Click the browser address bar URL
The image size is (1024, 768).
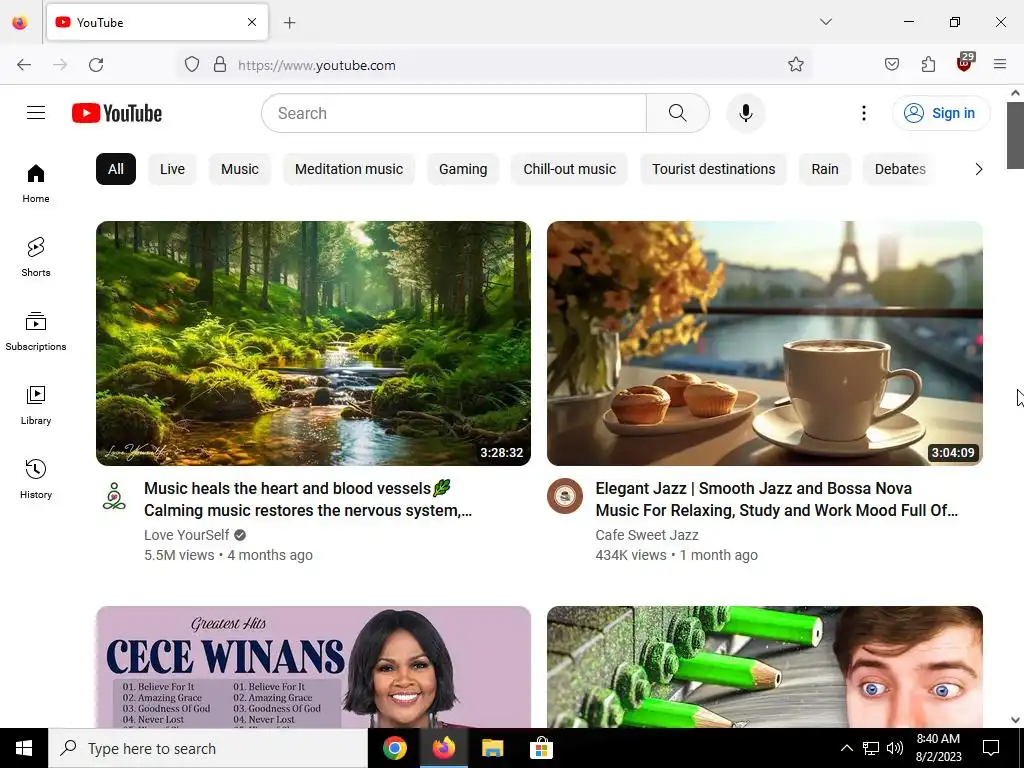coord(317,65)
